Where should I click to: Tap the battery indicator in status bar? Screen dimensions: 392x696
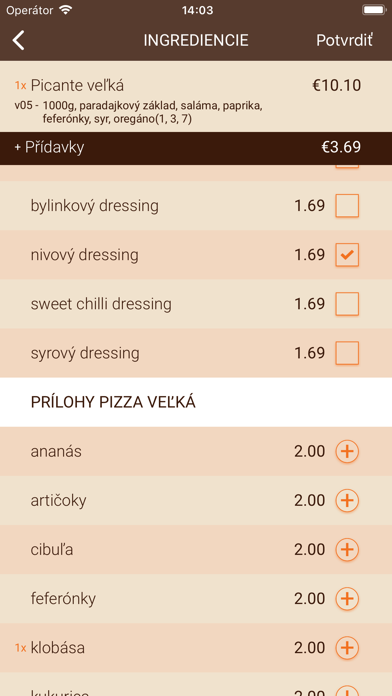click(374, 10)
